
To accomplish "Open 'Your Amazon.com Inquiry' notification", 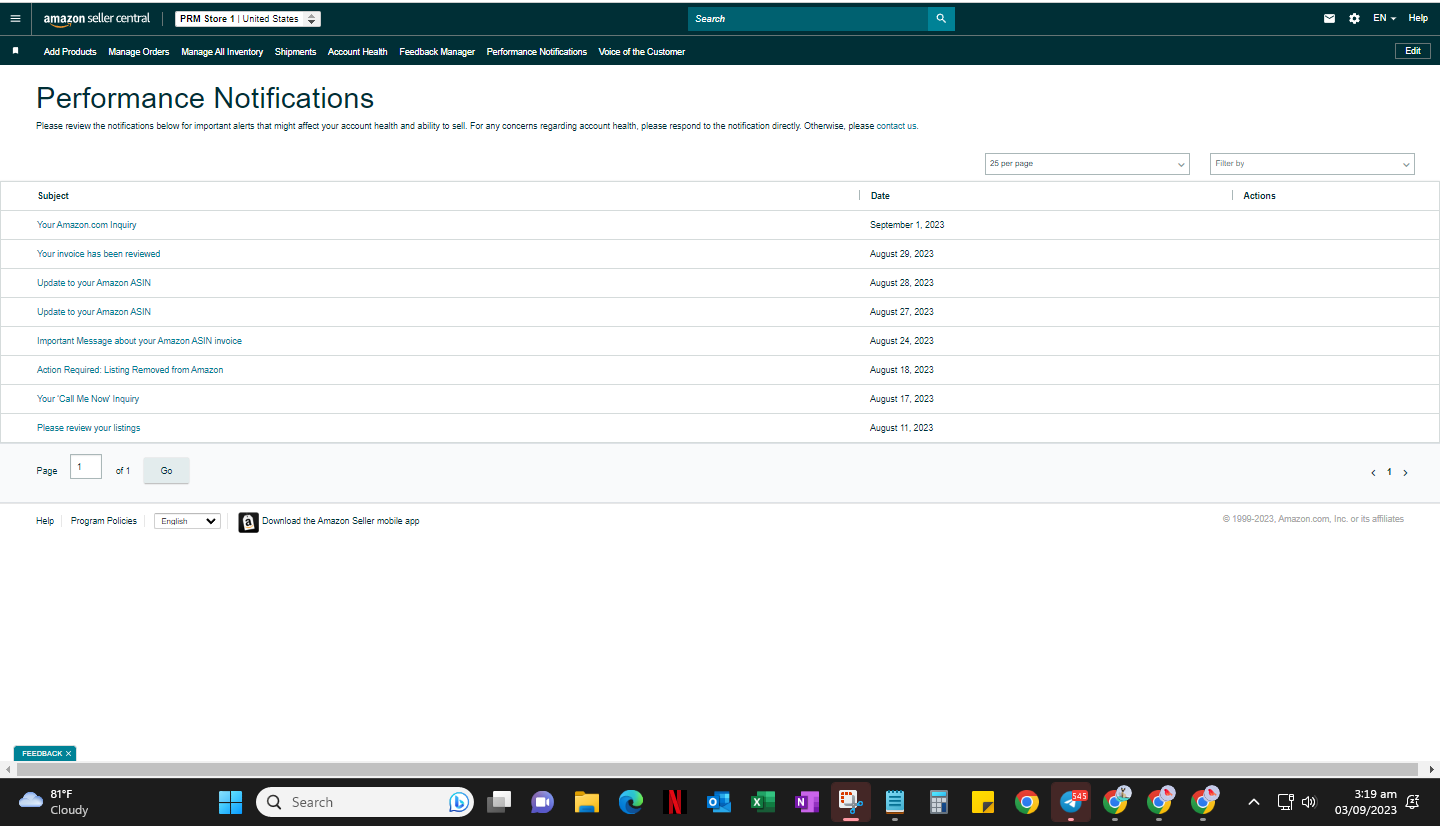I will pyautogui.click(x=87, y=225).
